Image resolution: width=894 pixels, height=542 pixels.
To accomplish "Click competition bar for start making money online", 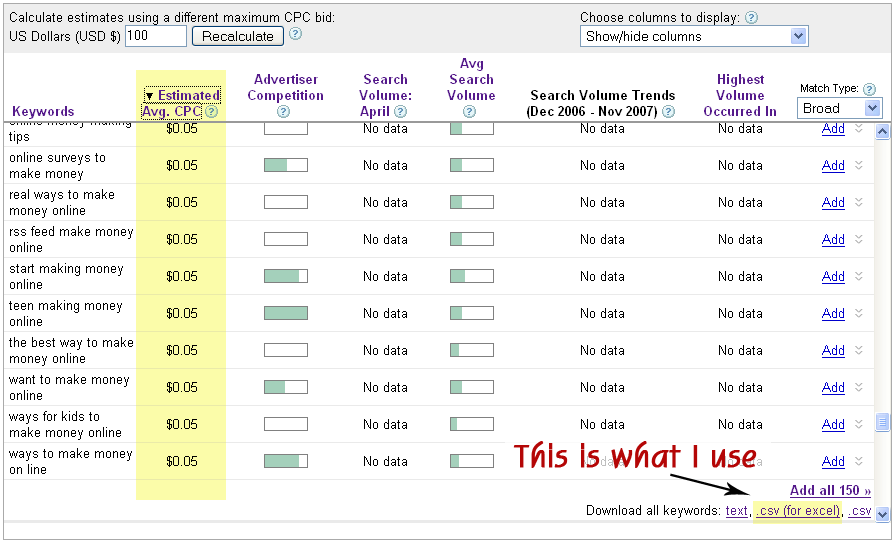I will [x=286, y=276].
